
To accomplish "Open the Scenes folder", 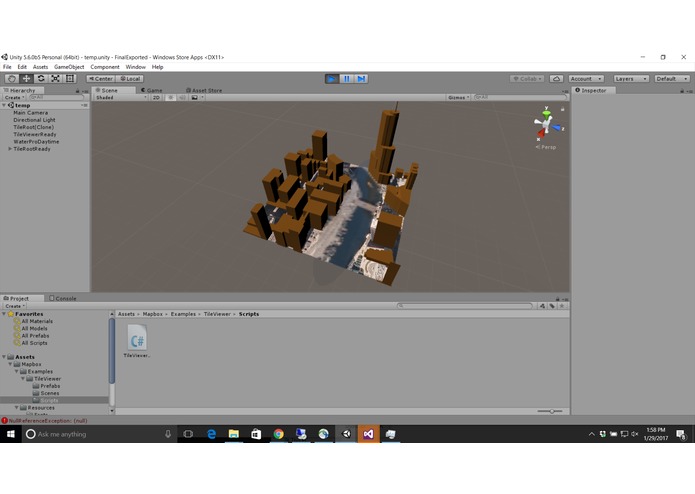I will click(50, 393).
